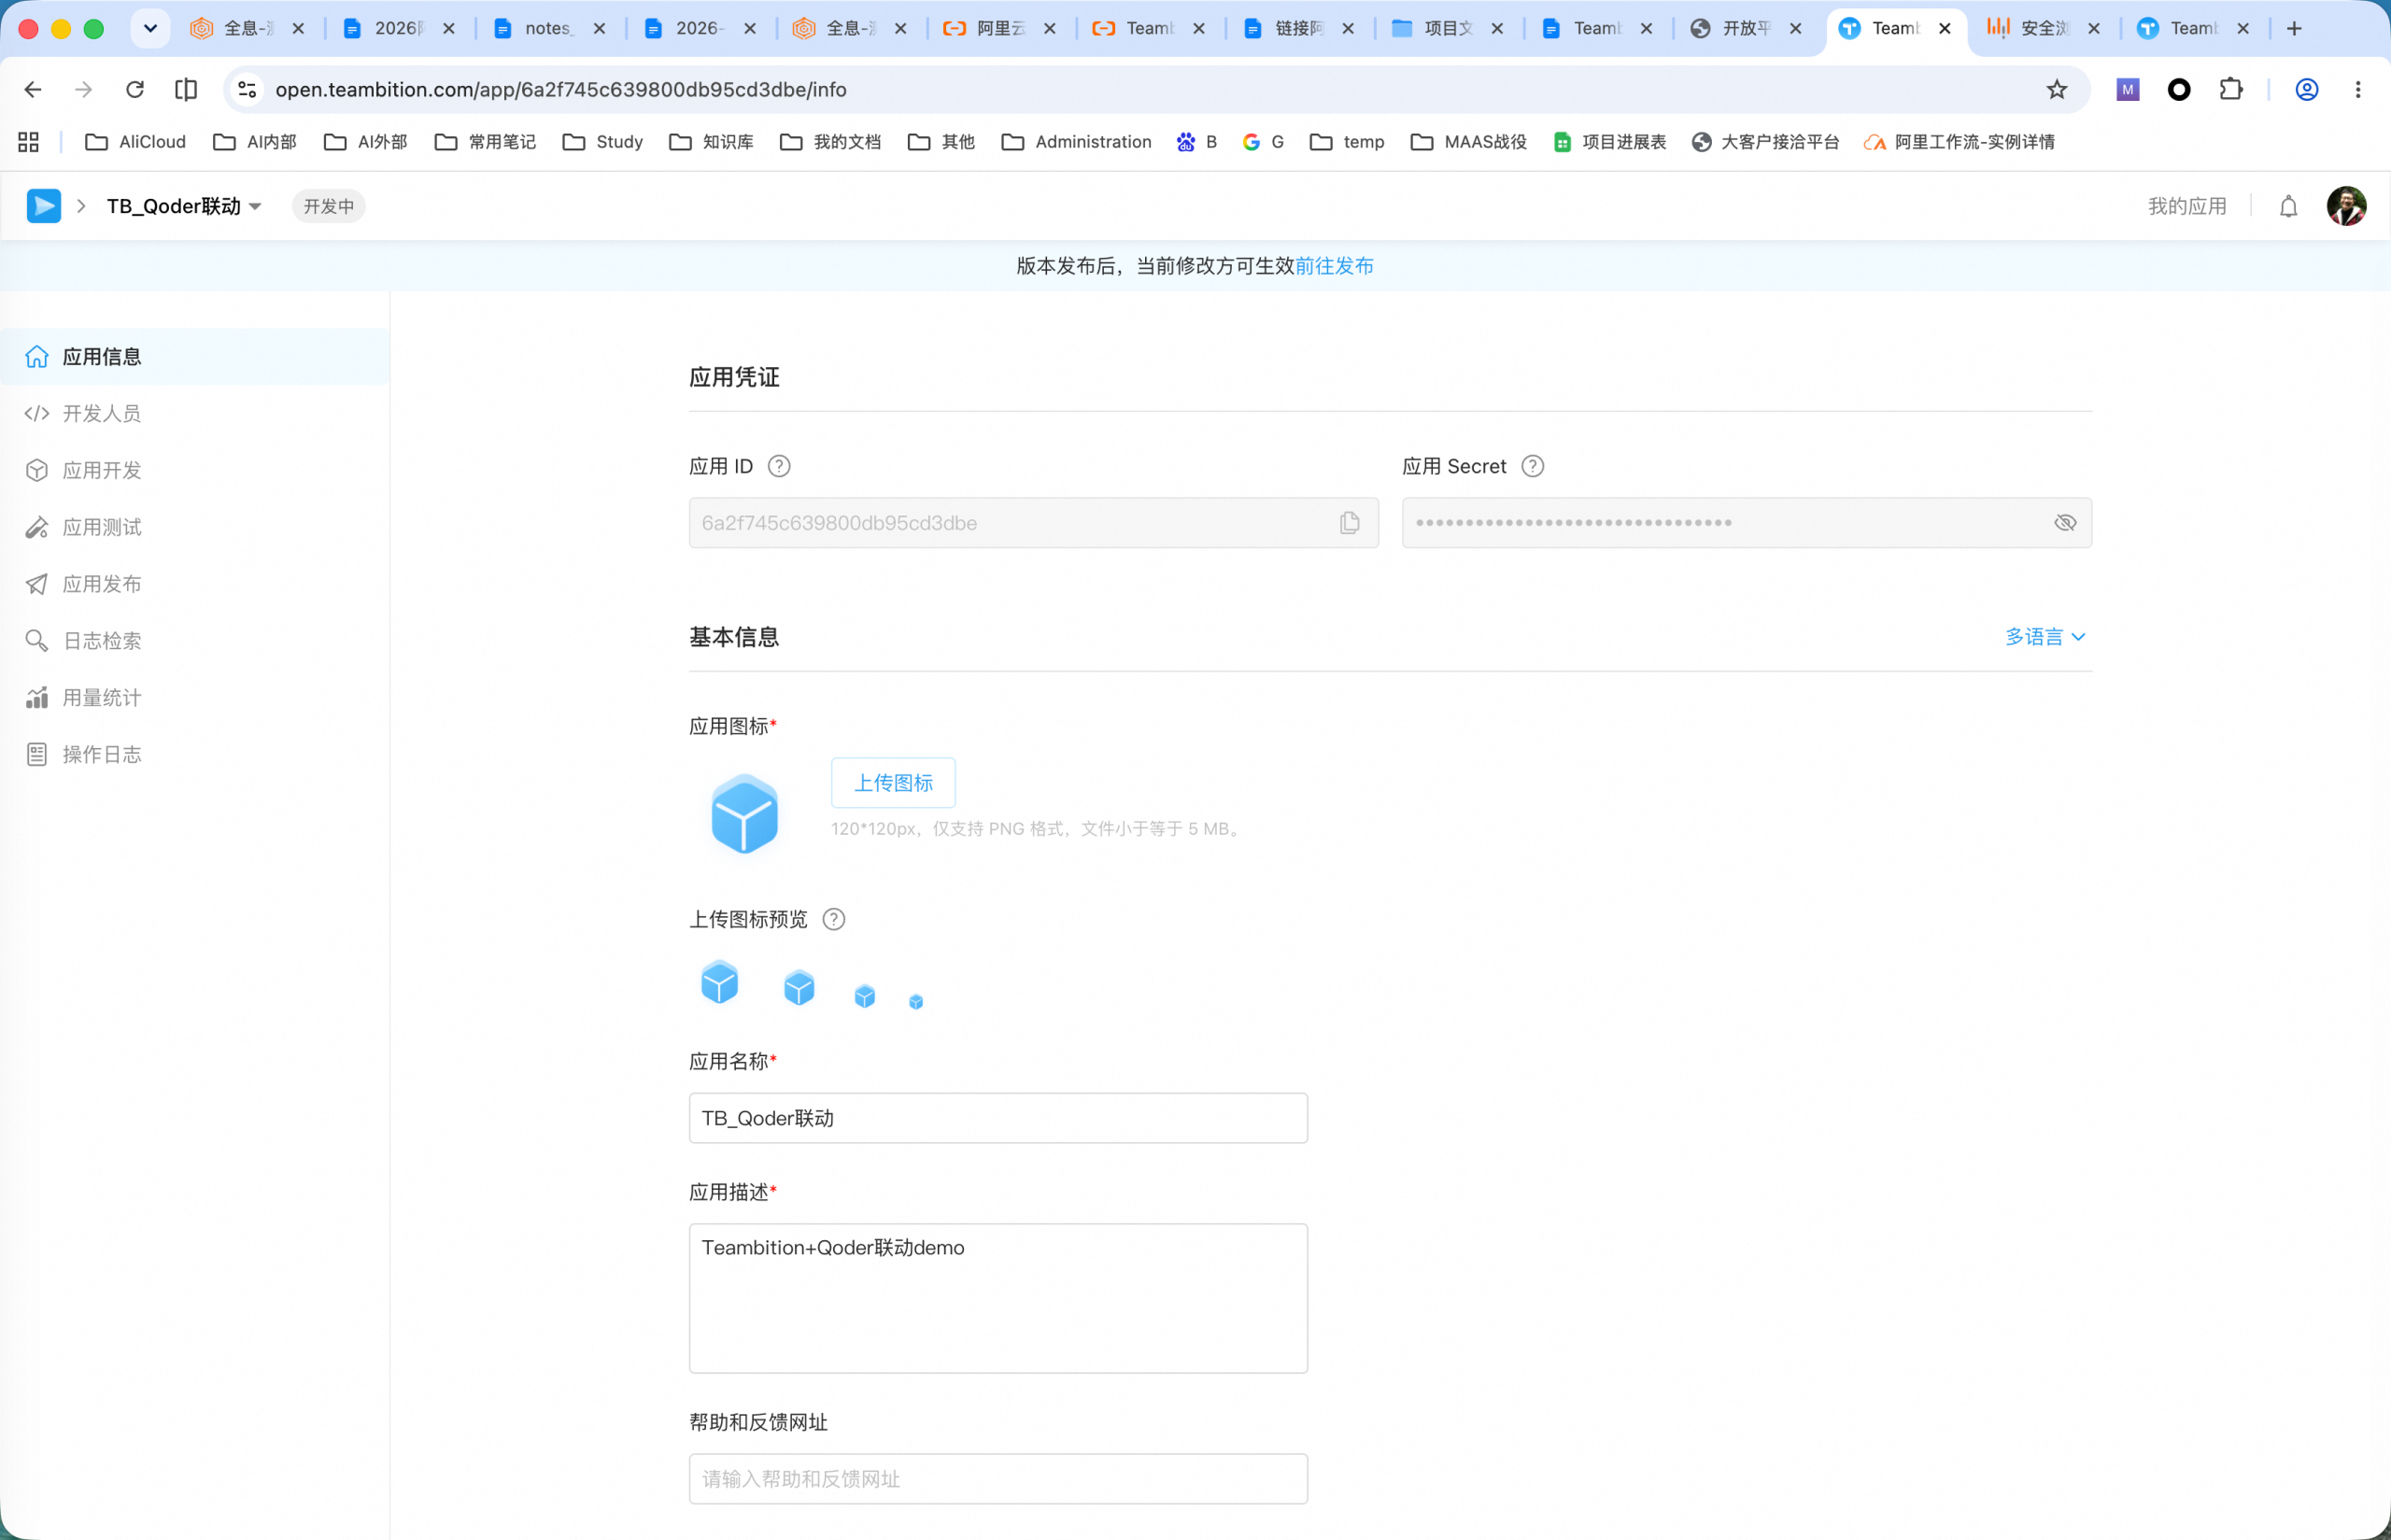Expand the 多语言 dropdown
Image resolution: width=2391 pixels, height=1540 pixels.
[2045, 637]
